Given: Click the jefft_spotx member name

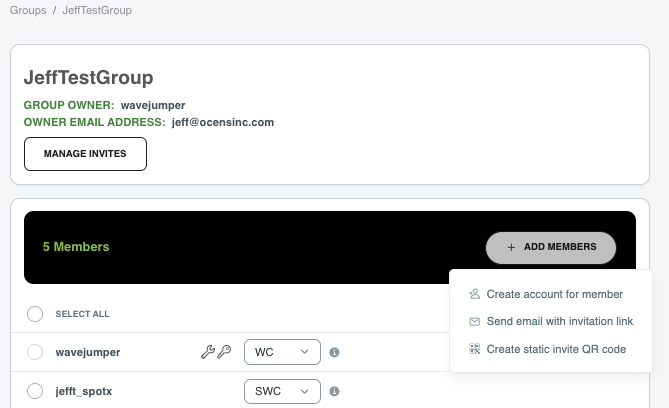Looking at the screenshot, I should [84, 391].
